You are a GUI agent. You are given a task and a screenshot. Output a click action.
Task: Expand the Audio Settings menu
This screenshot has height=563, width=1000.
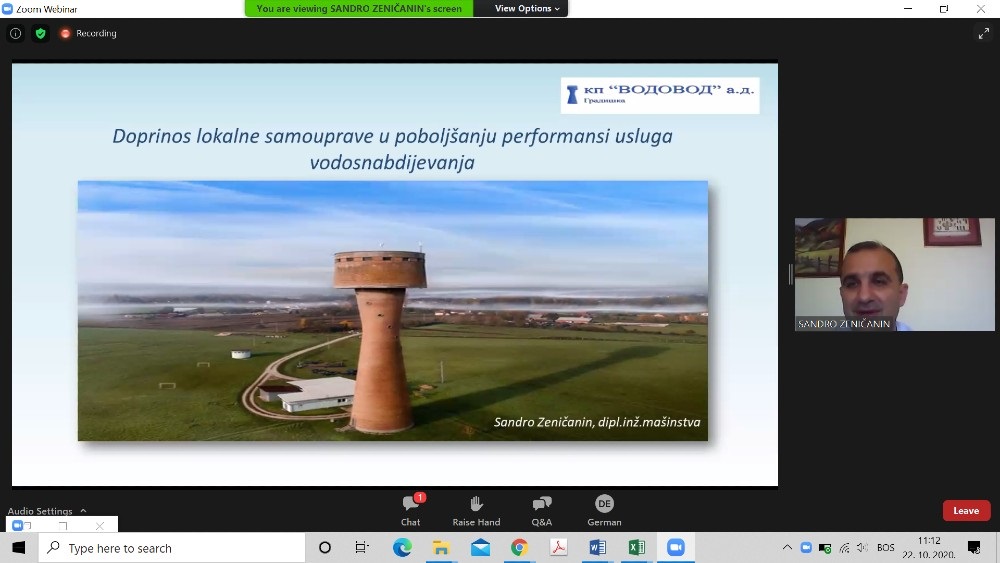click(47, 511)
